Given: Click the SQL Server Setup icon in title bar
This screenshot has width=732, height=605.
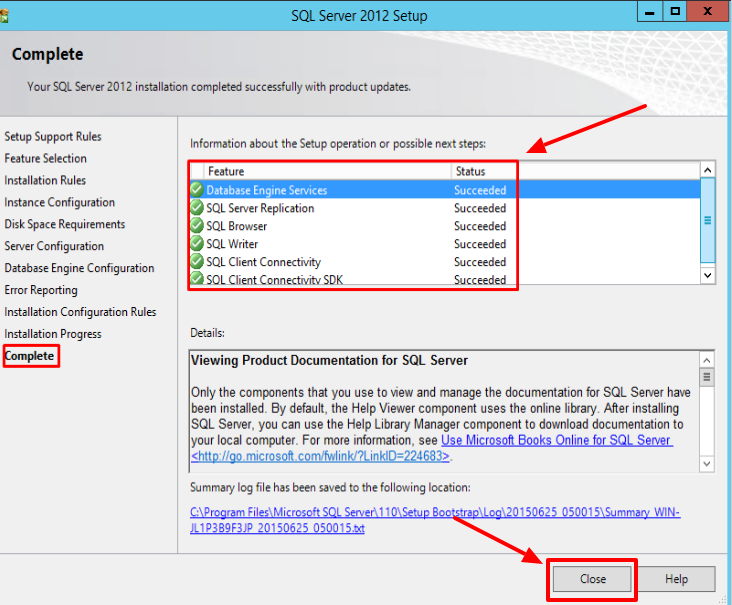Looking at the screenshot, I should 4,16.
